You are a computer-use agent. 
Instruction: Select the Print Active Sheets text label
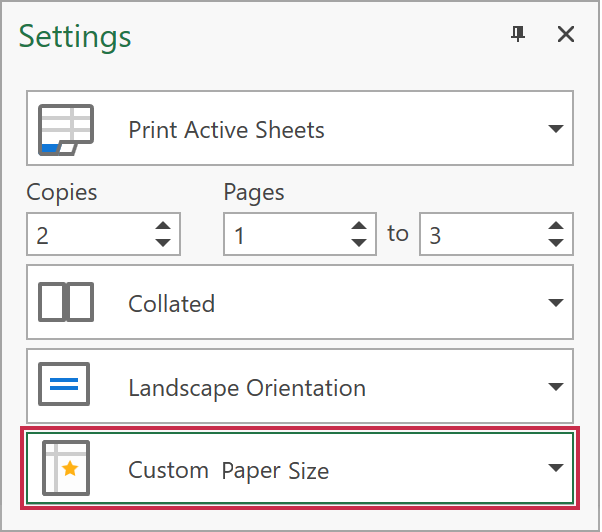pos(226,130)
